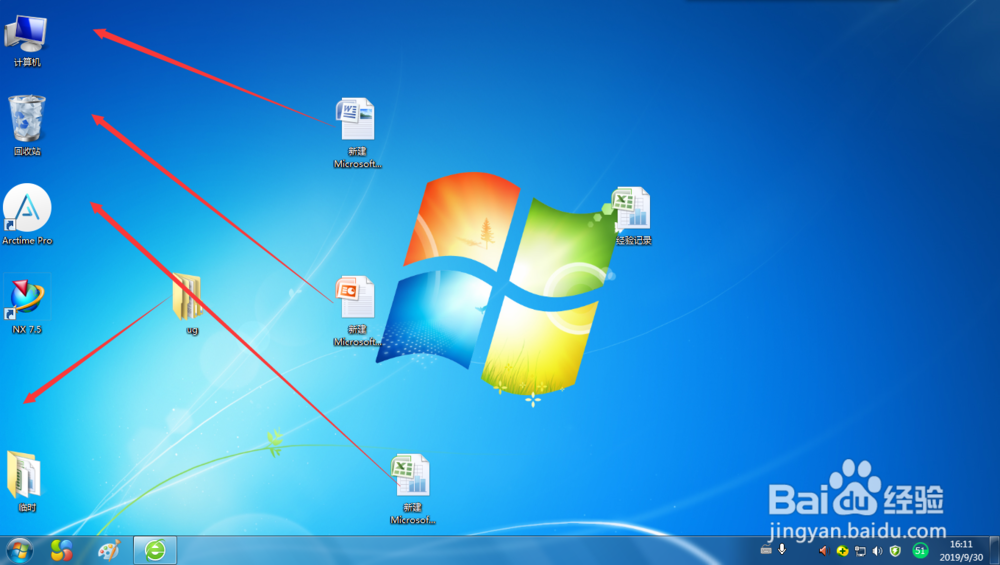Select the 新建 Microsoft Excel file icon
The height and width of the screenshot is (565, 1000).
pyautogui.click(x=412, y=489)
